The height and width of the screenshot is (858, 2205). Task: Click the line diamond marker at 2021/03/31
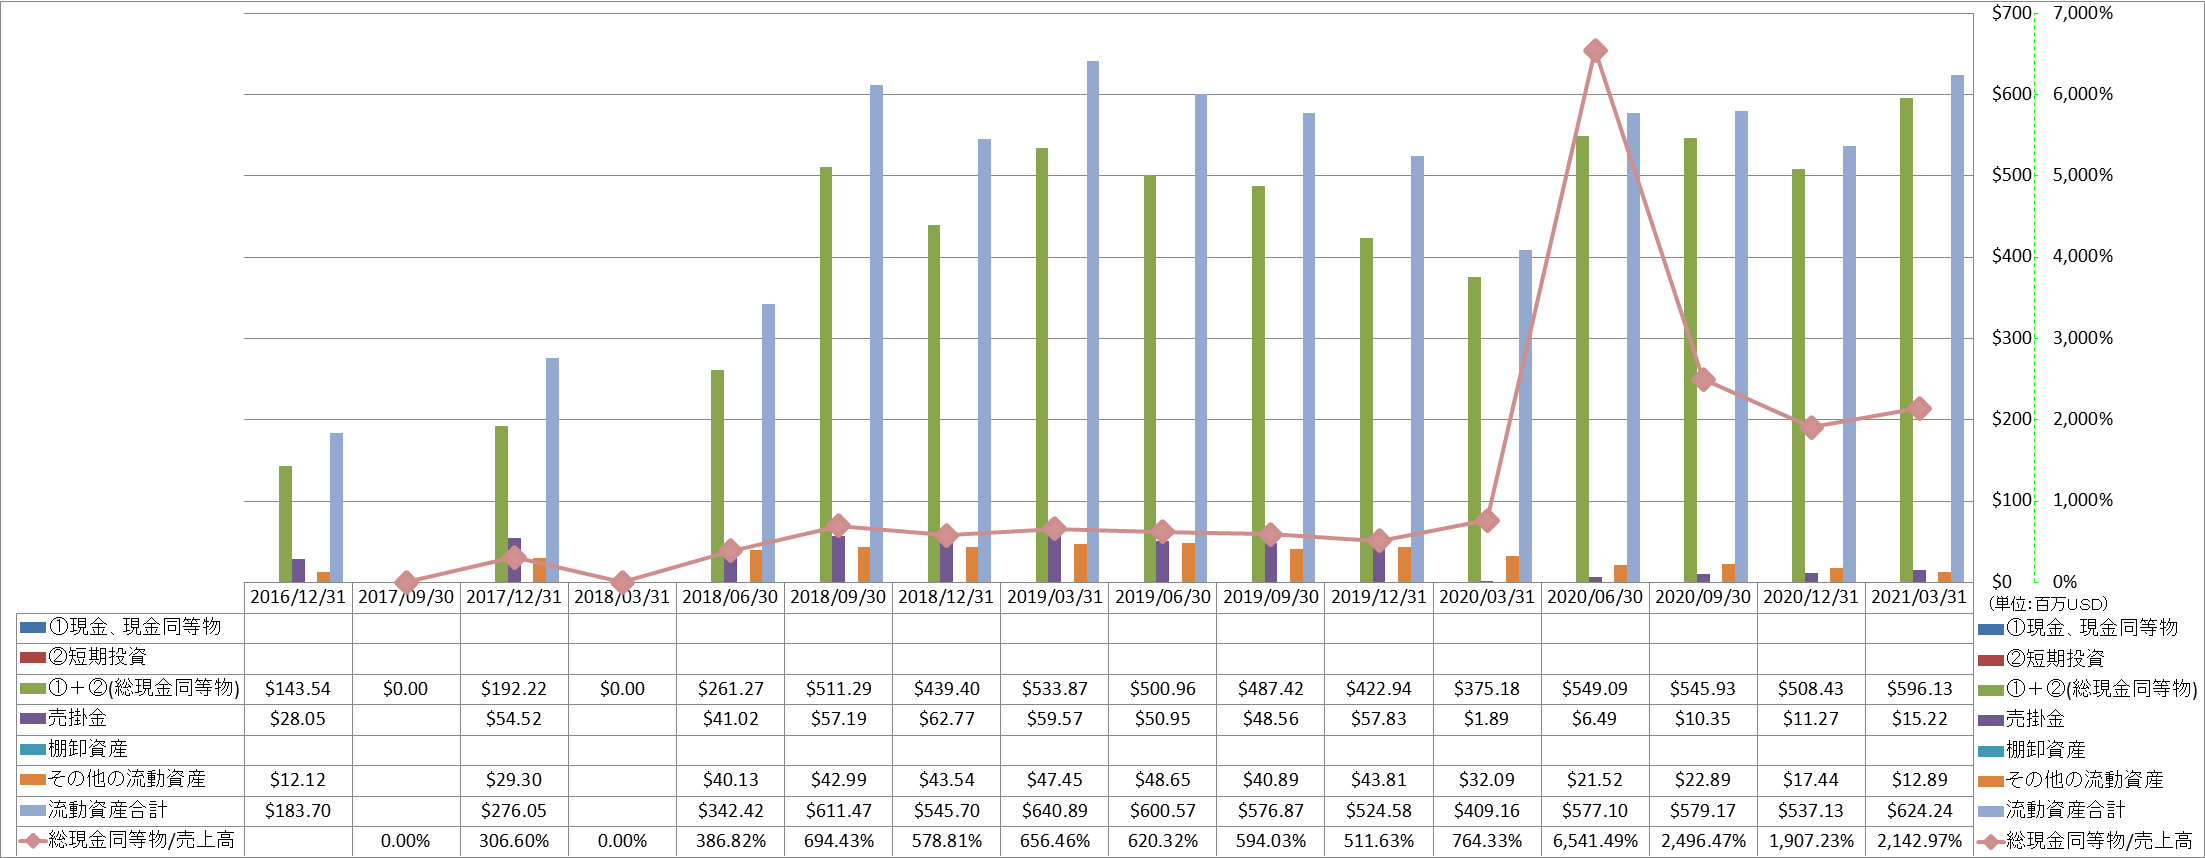pos(1919,408)
